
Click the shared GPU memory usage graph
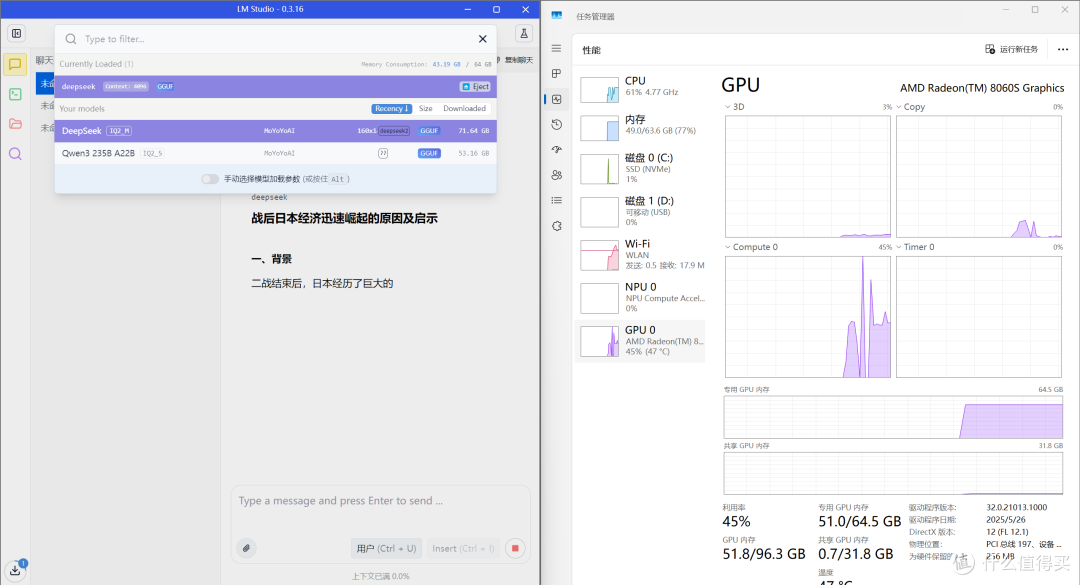pyautogui.click(x=893, y=473)
